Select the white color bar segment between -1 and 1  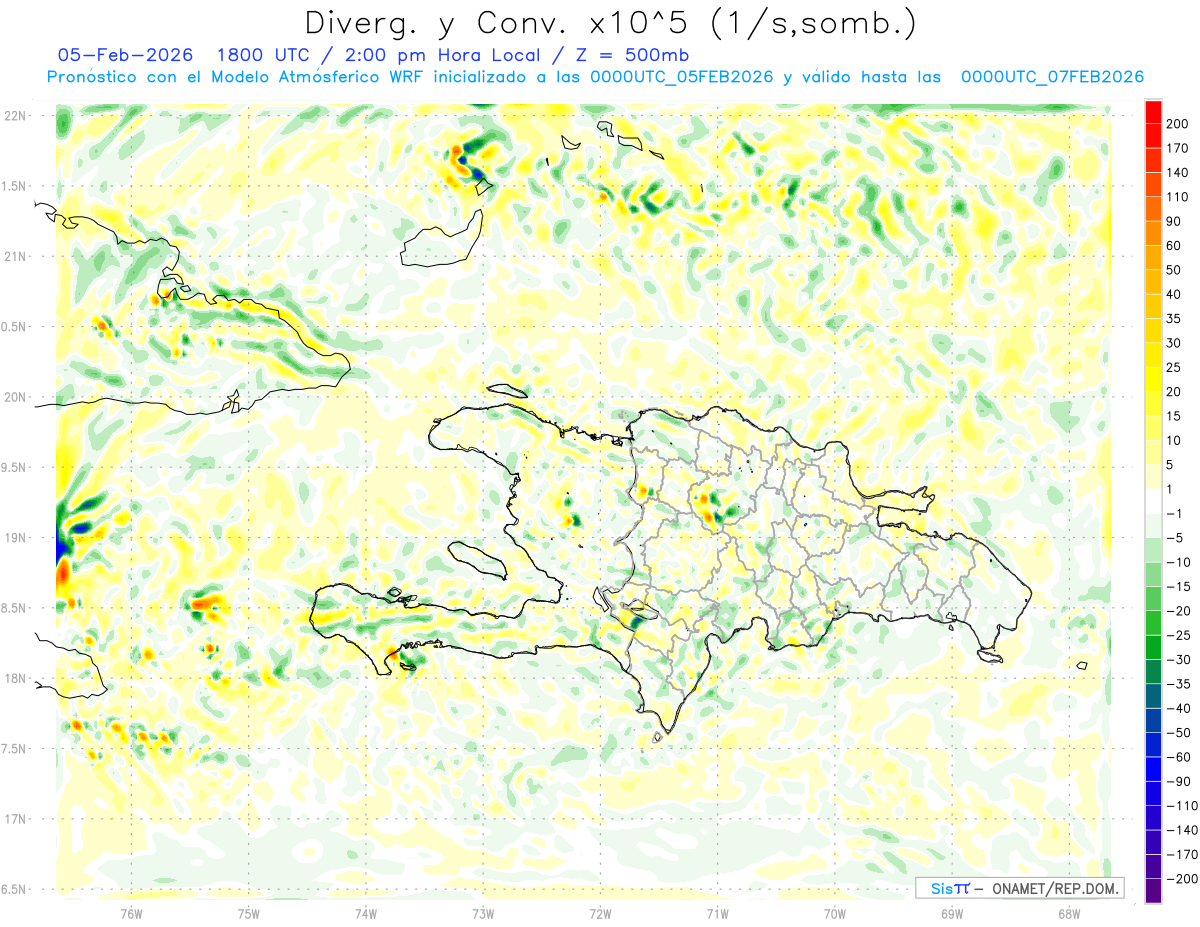(x=1153, y=502)
